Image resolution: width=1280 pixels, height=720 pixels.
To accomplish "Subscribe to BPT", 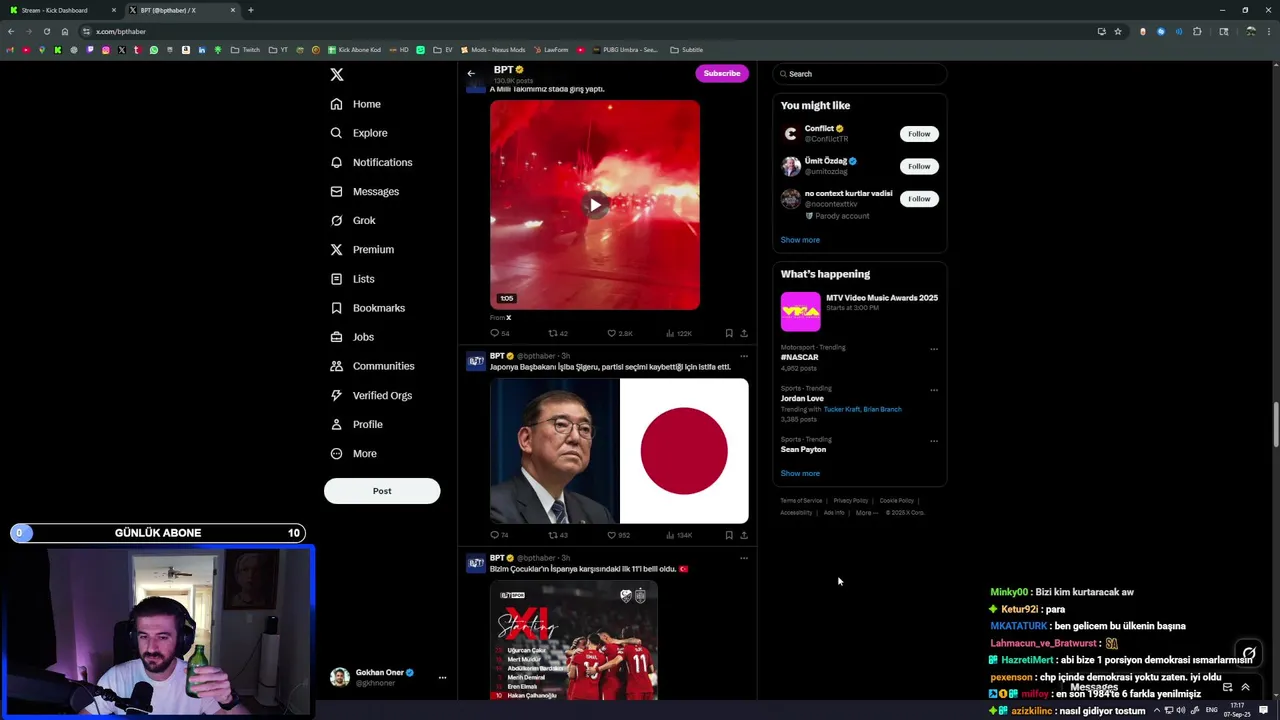I will (721, 73).
